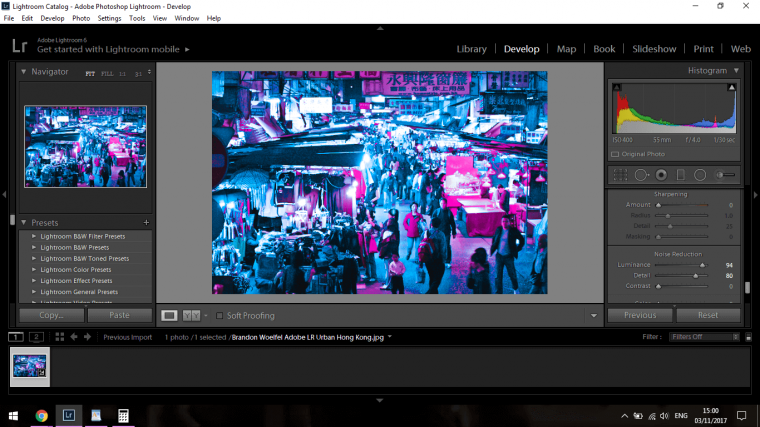Open the Map module

tap(566, 49)
